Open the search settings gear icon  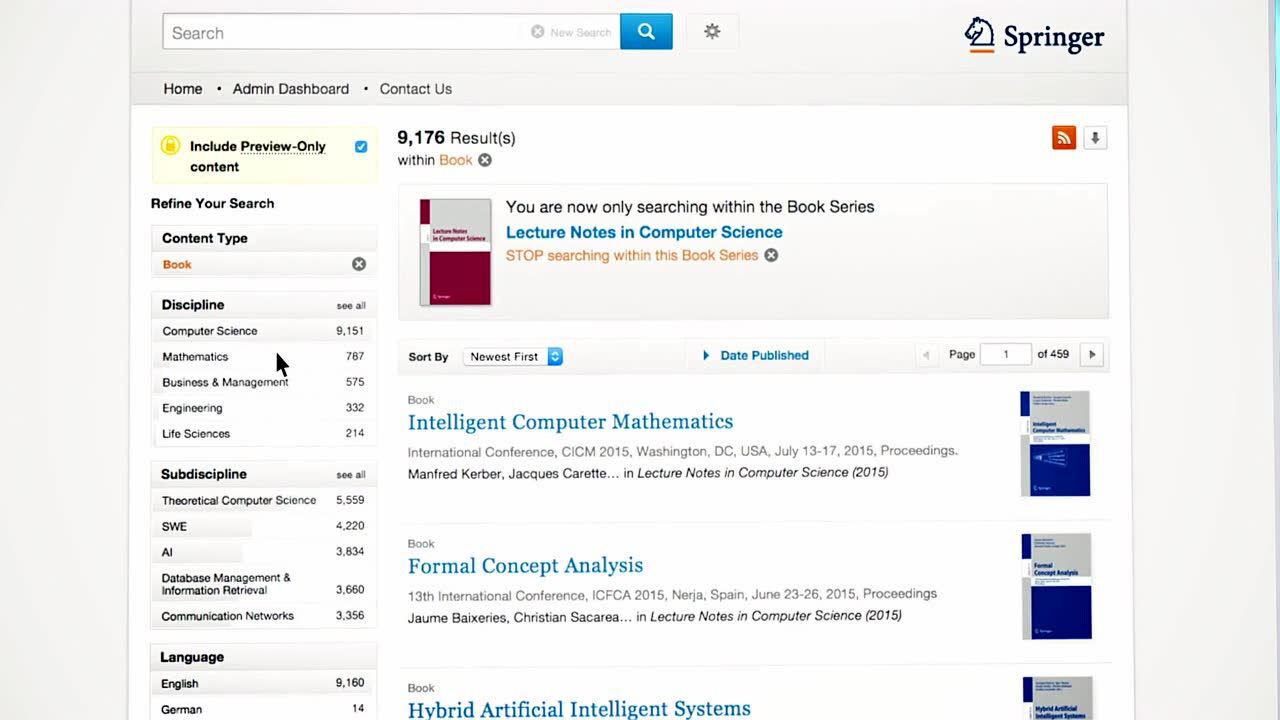pos(712,32)
